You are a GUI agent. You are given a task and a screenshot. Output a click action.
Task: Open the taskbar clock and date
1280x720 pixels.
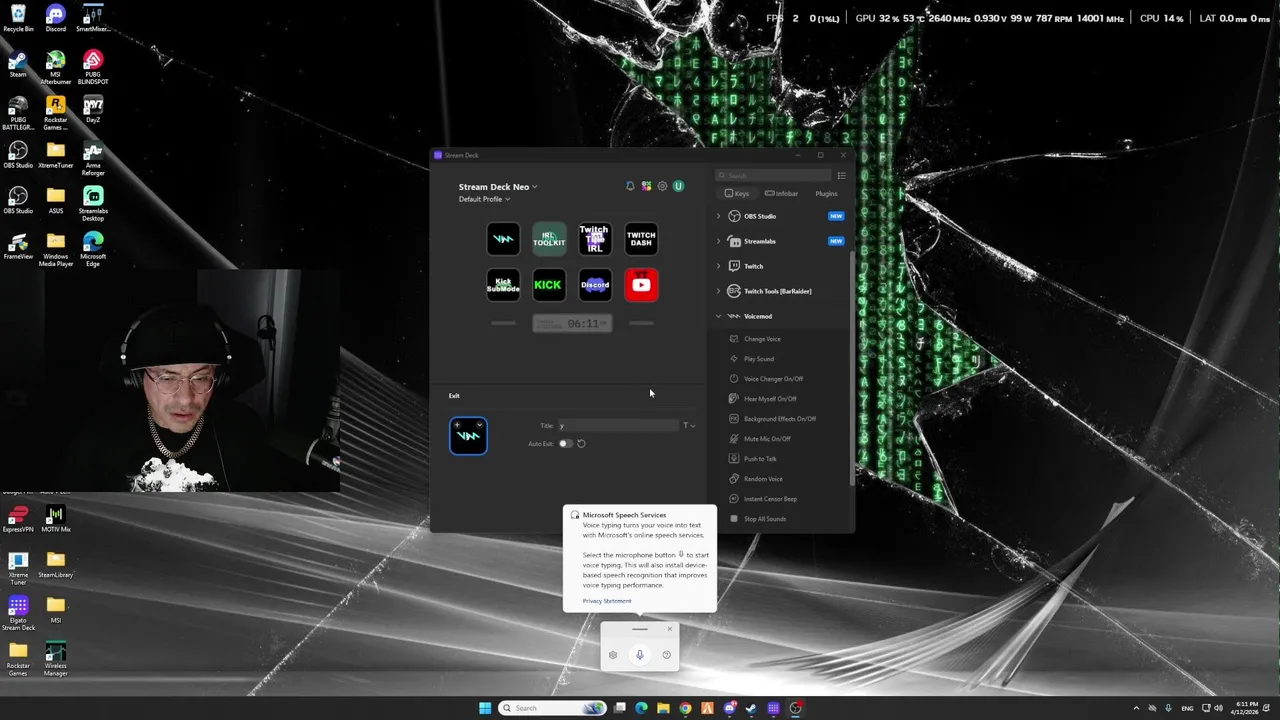point(1247,708)
